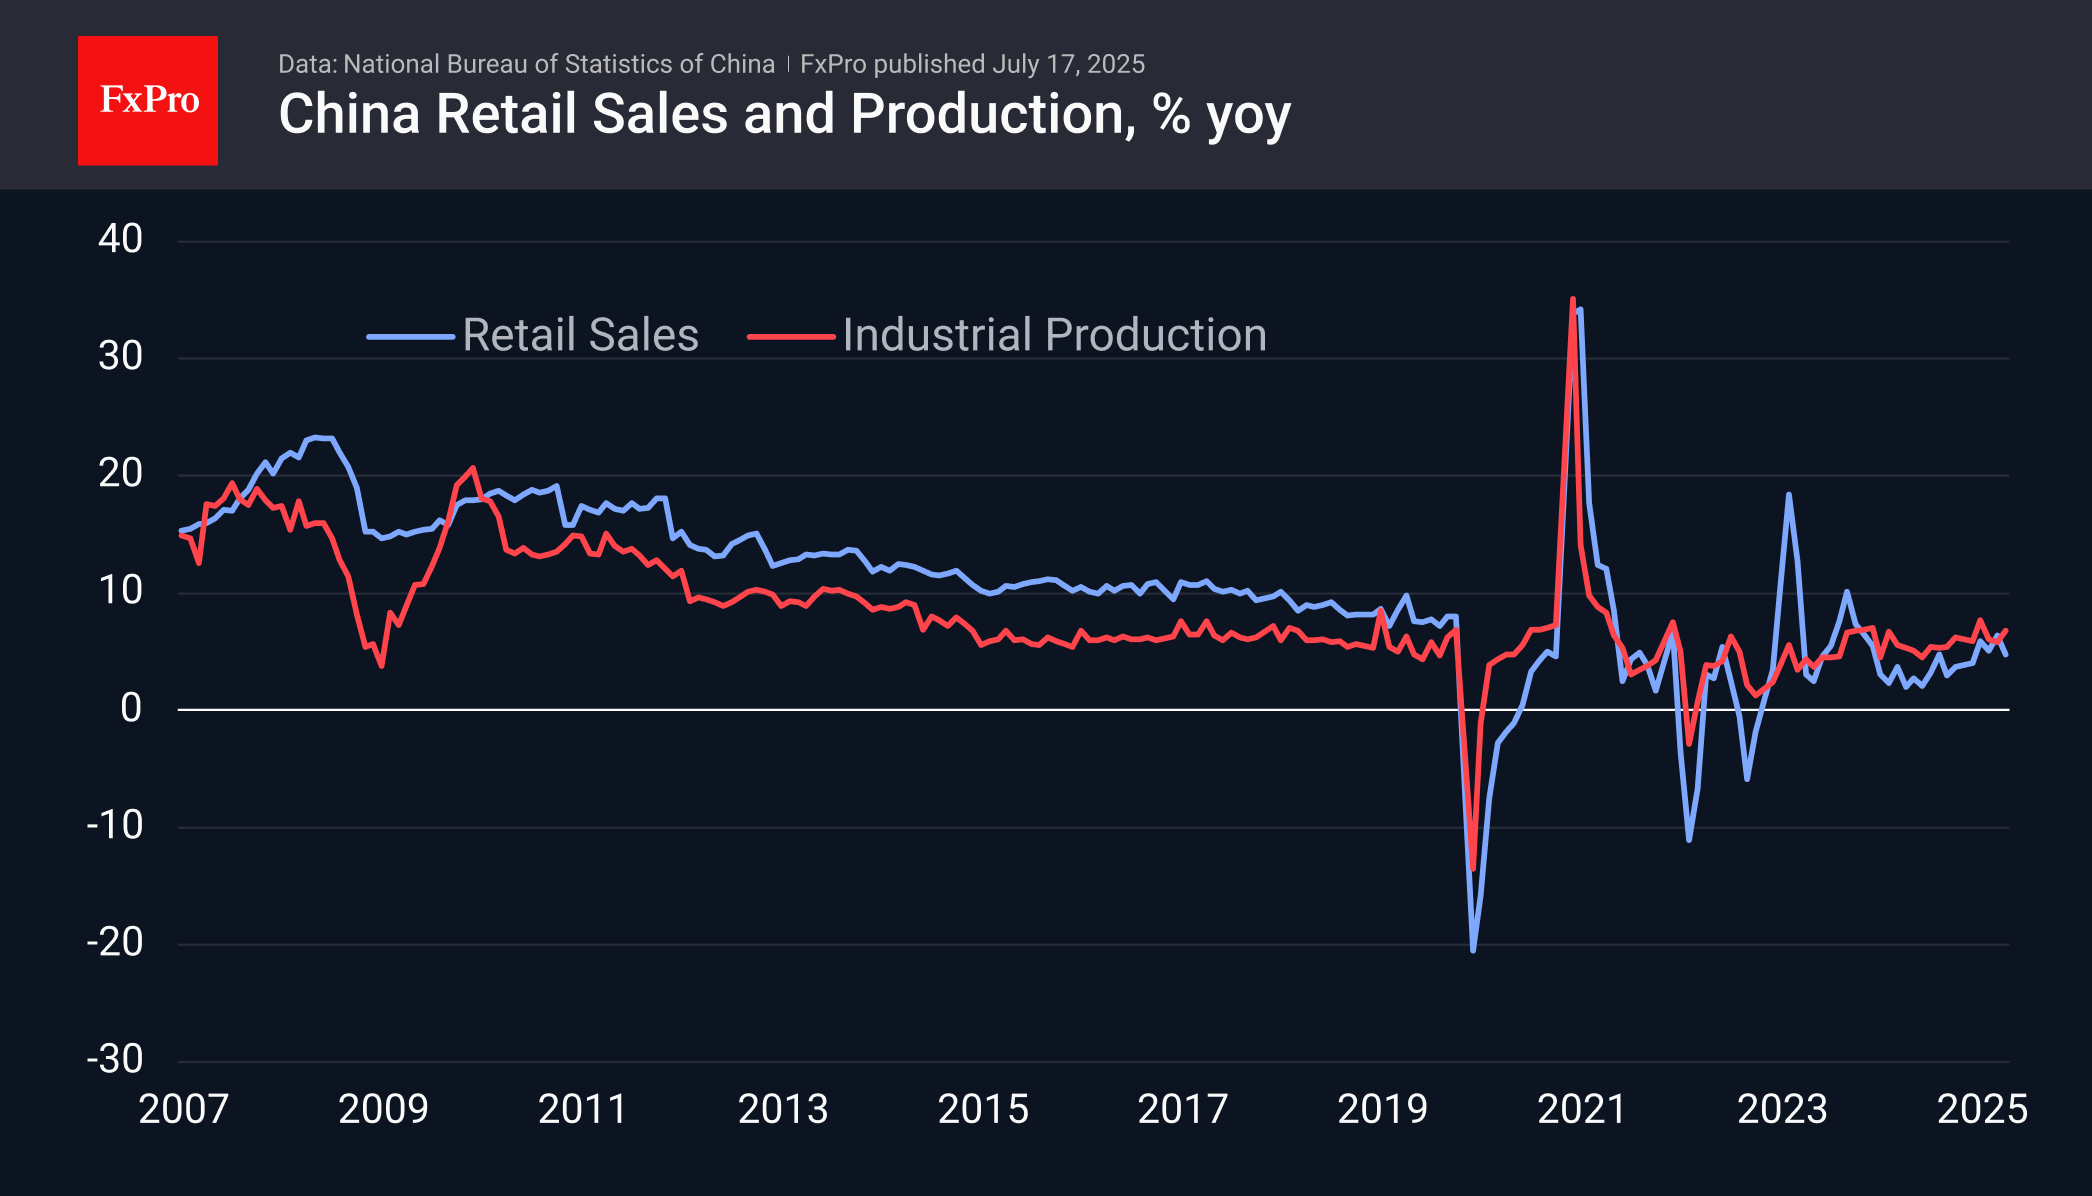Click the FxPro published date text
The height and width of the screenshot is (1196, 2092).
tap(972, 64)
